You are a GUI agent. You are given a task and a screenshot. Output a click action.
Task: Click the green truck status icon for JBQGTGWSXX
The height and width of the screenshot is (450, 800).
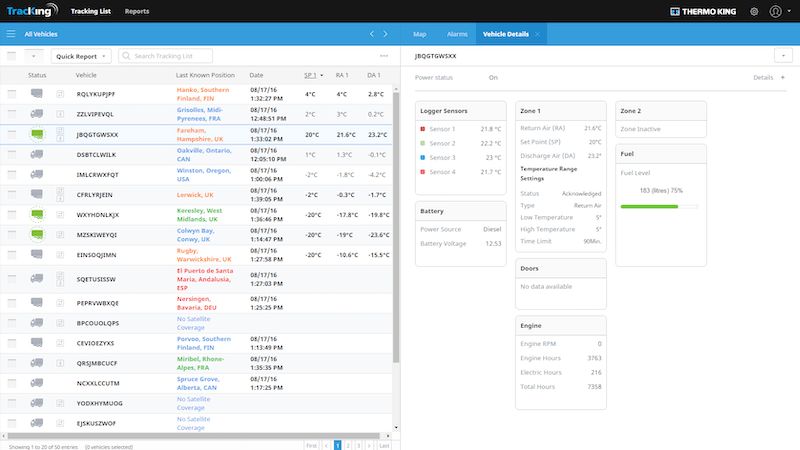click(37, 134)
